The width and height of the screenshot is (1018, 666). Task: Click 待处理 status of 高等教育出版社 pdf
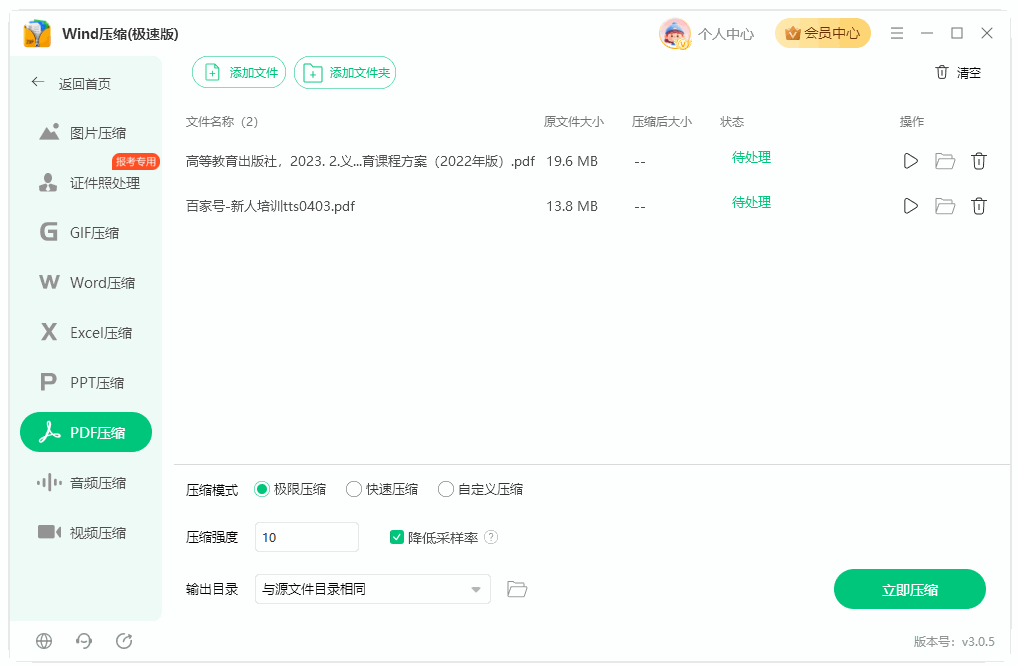click(x=751, y=157)
